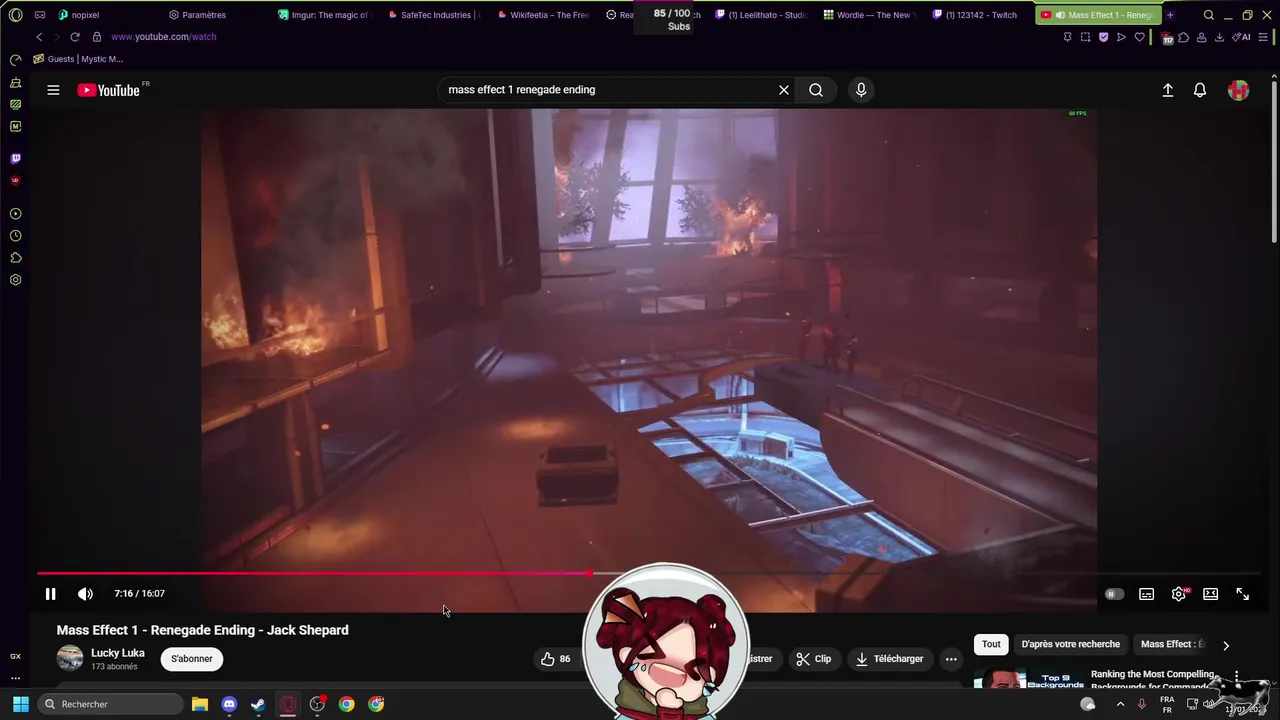Switch to the Leelithato Twitch tab
The height and width of the screenshot is (720, 1280).
coord(761,15)
